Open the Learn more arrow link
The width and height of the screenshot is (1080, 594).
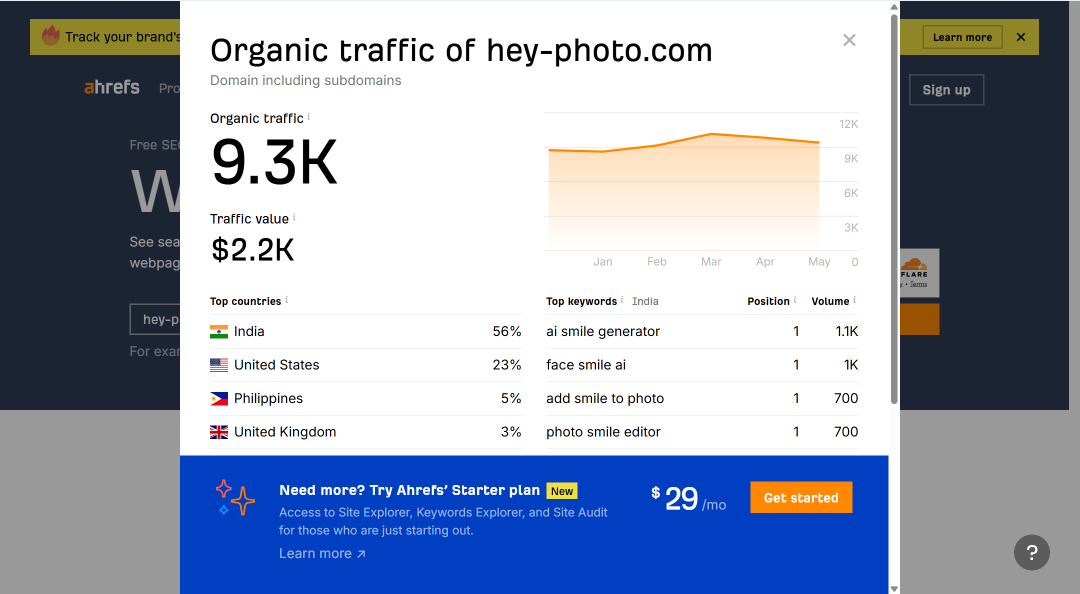click(322, 553)
